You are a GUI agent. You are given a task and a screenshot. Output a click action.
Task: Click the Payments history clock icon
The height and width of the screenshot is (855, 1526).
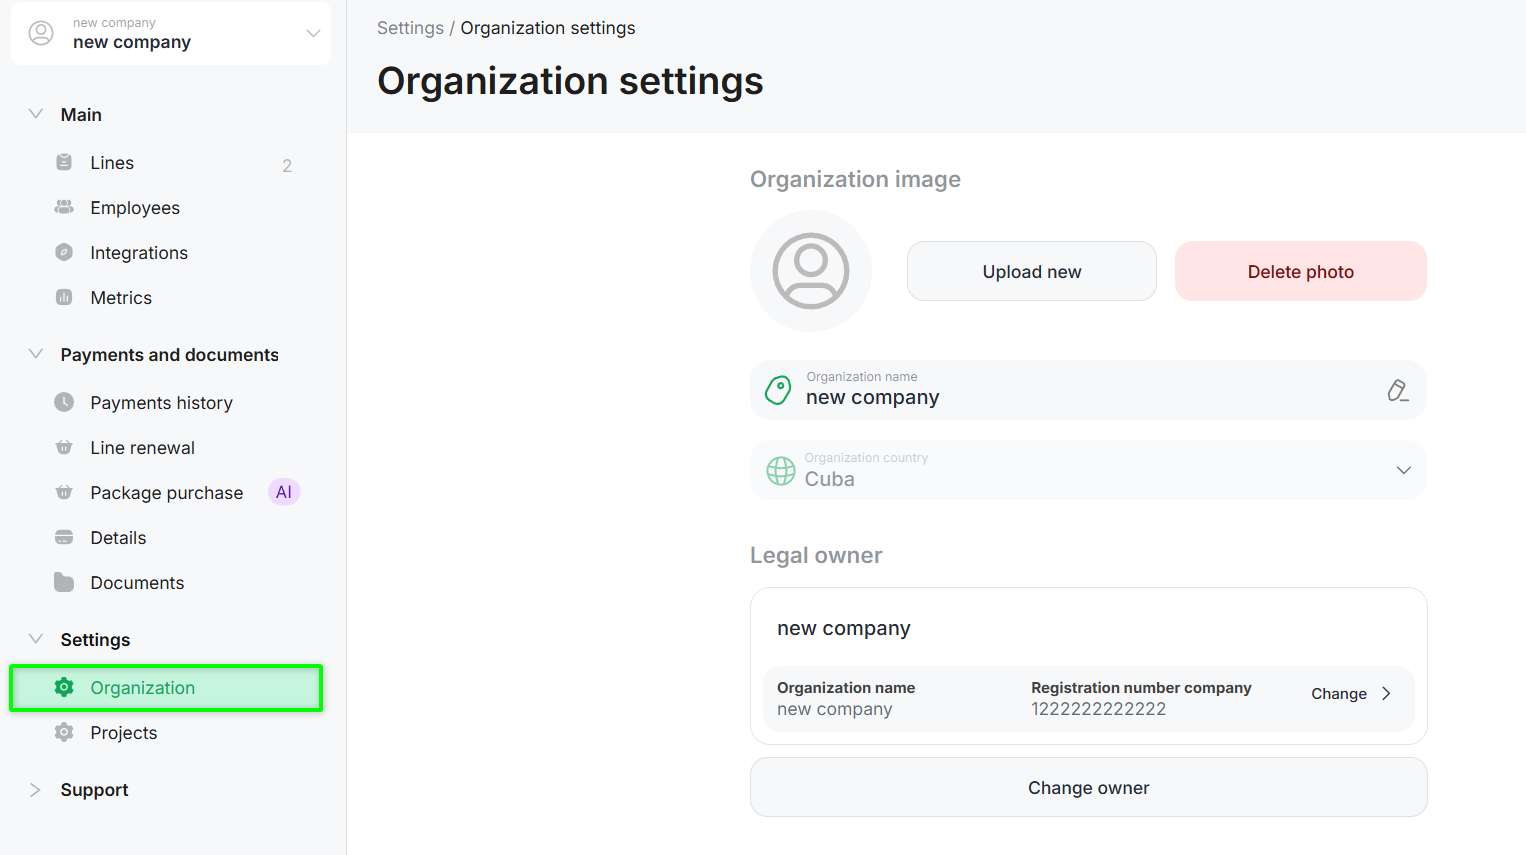coord(64,402)
